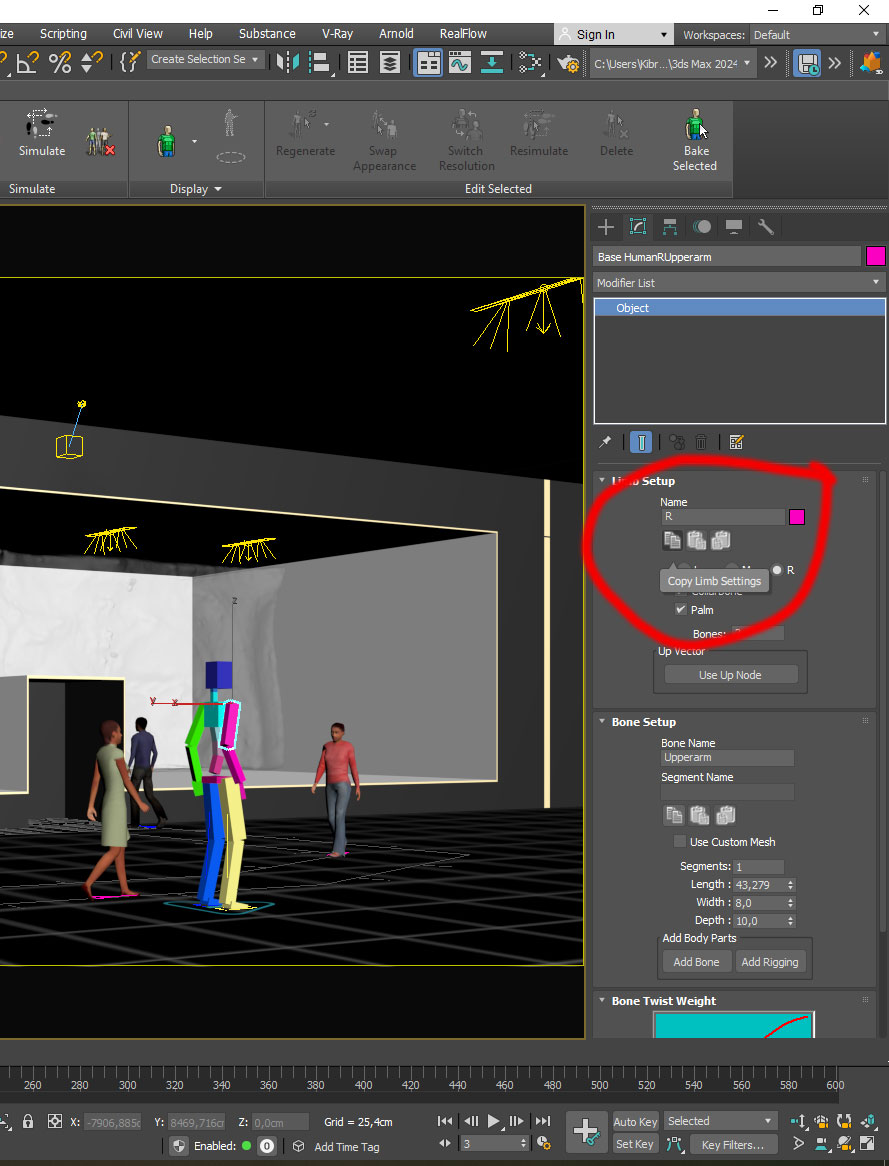Toggle Show End Result button
889x1166 pixels.
tap(641, 442)
